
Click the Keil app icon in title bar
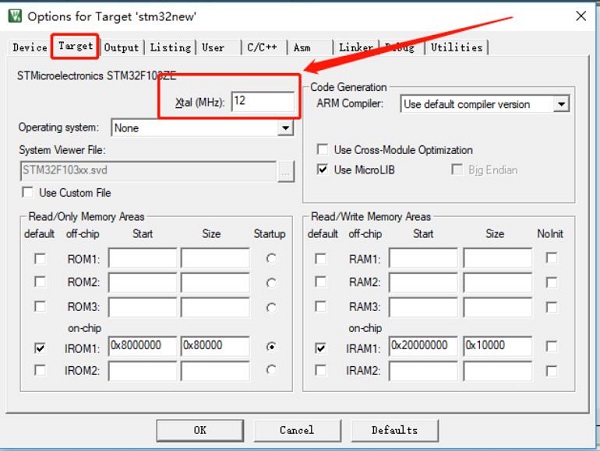click(13, 16)
